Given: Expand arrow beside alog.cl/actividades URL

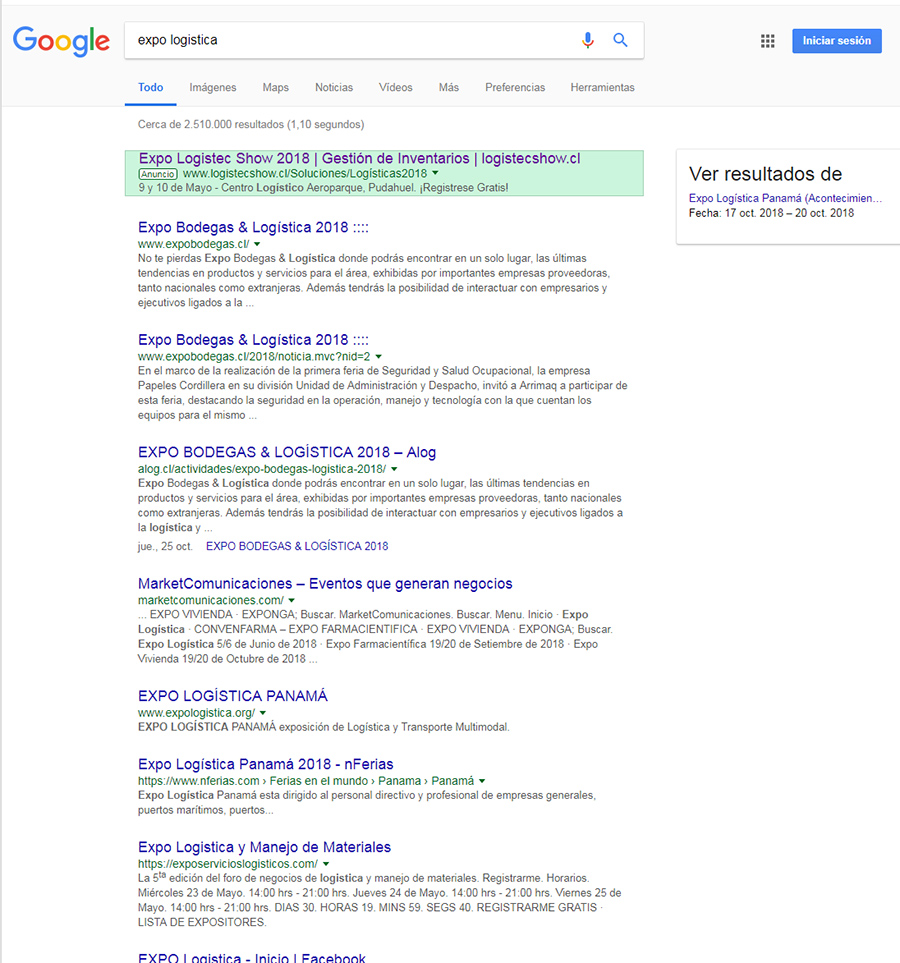Looking at the screenshot, I should pos(394,469).
